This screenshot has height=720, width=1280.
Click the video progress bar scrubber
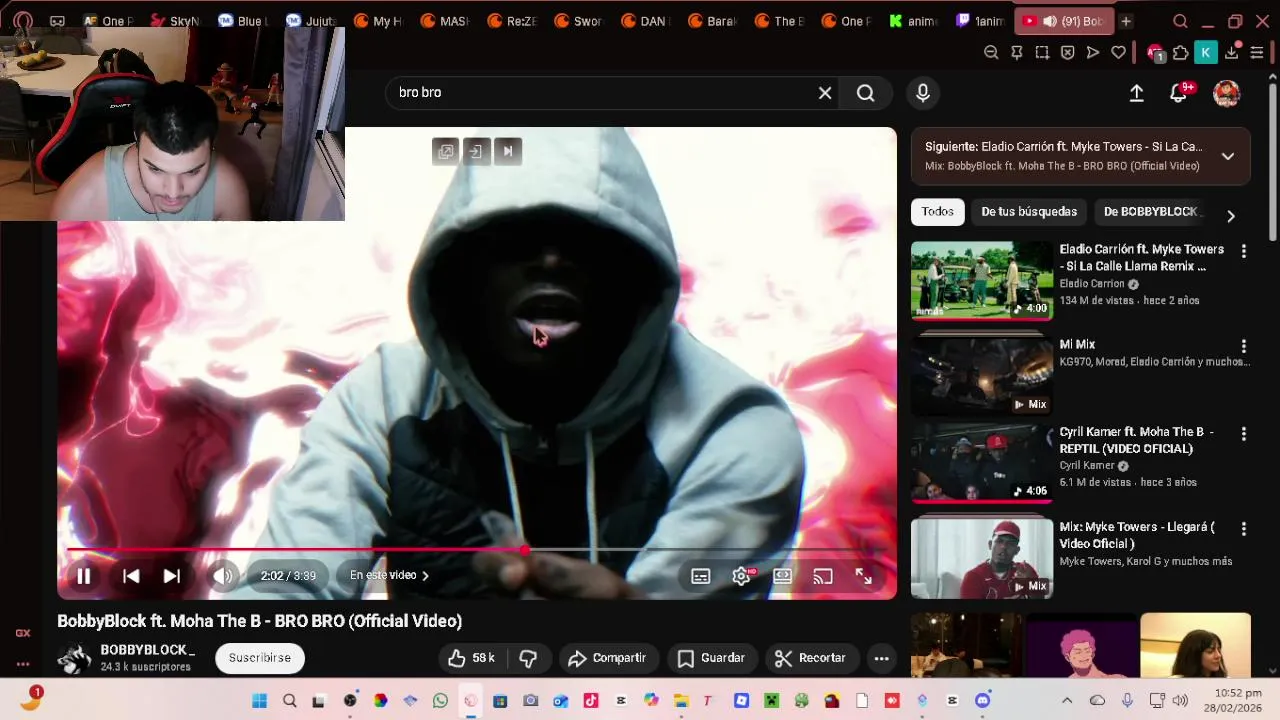click(525, 550)
